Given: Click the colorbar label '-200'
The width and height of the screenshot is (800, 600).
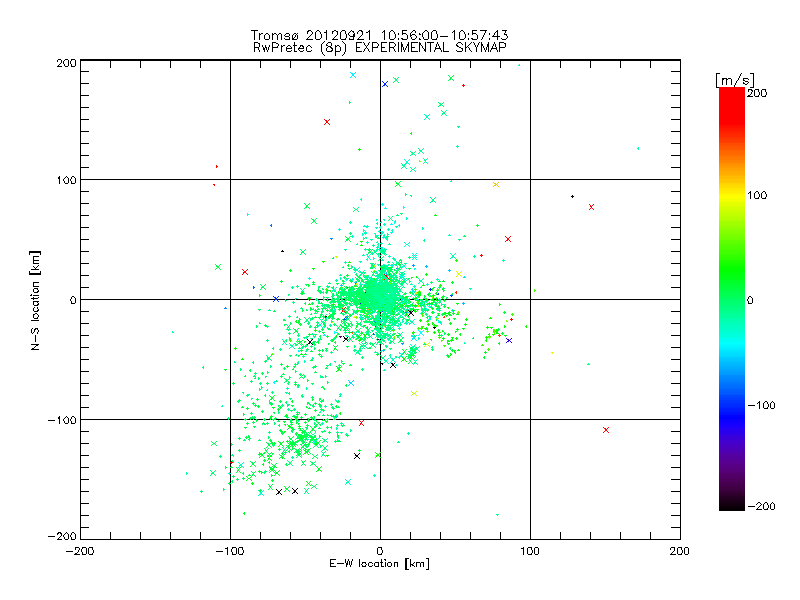Looking at the screenshot, I should tap(761, 506).
